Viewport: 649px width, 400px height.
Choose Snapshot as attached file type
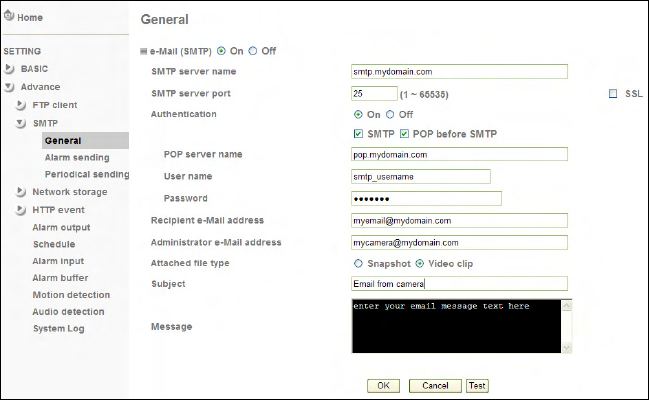[x=358, y=263]
